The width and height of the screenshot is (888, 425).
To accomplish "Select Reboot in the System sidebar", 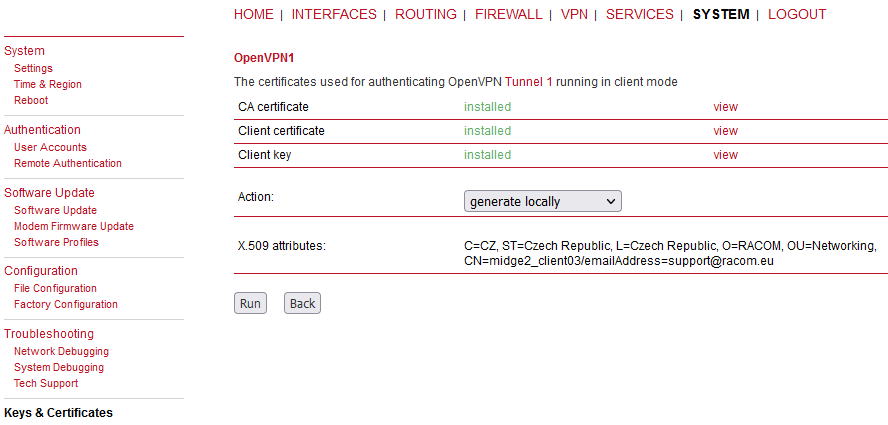I will (x=31, y=100).
